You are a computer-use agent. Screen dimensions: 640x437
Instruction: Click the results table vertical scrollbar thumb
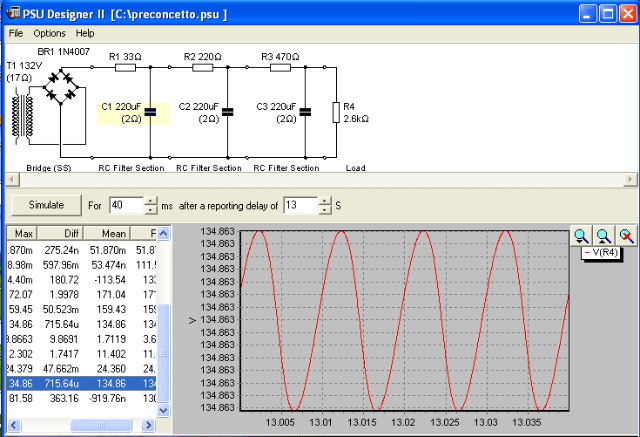coord(163,353)
